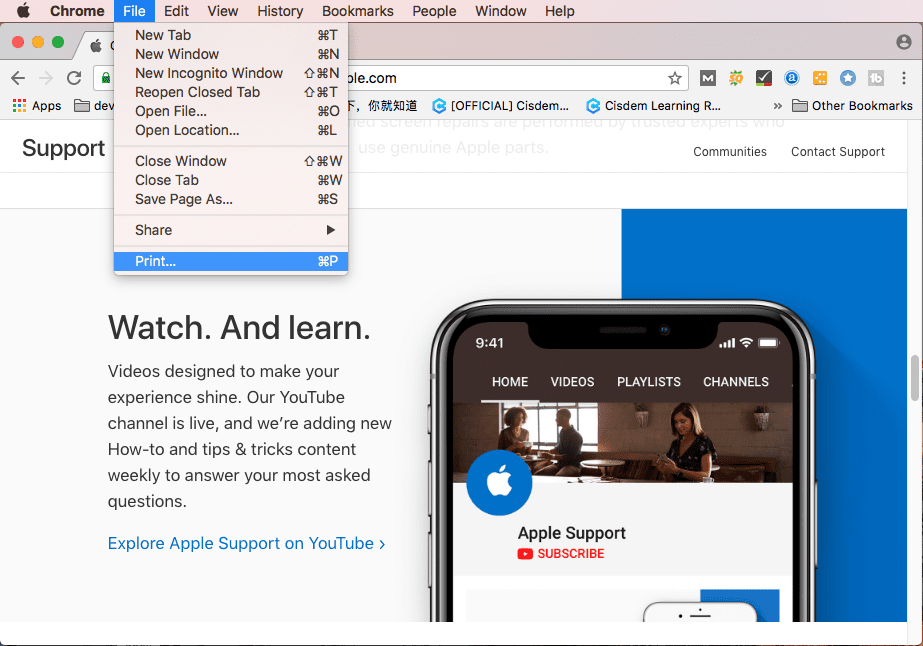This screenshot has height=646, width=923.
Task: Choose Close Window from the File menu
Action: (231, 161)
